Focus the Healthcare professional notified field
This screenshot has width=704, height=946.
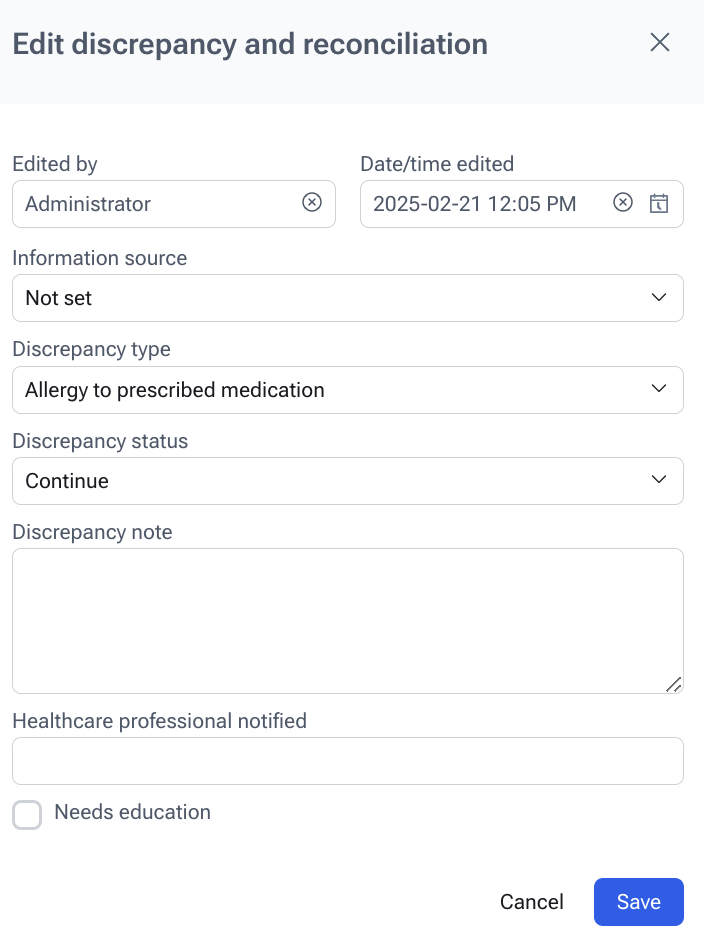347,761
